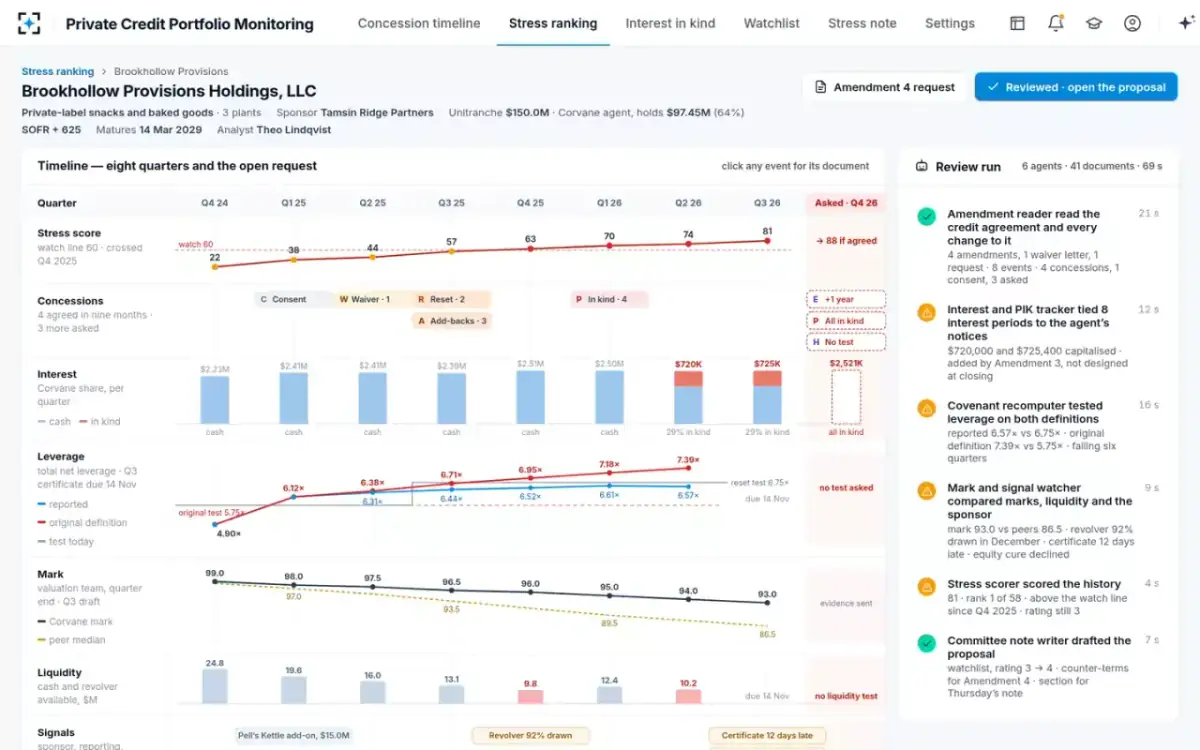Image resolution: width=1200 pixels, height=750 pixels.
Task: Click Covenant recomputer review step title
Action: 1025,413
